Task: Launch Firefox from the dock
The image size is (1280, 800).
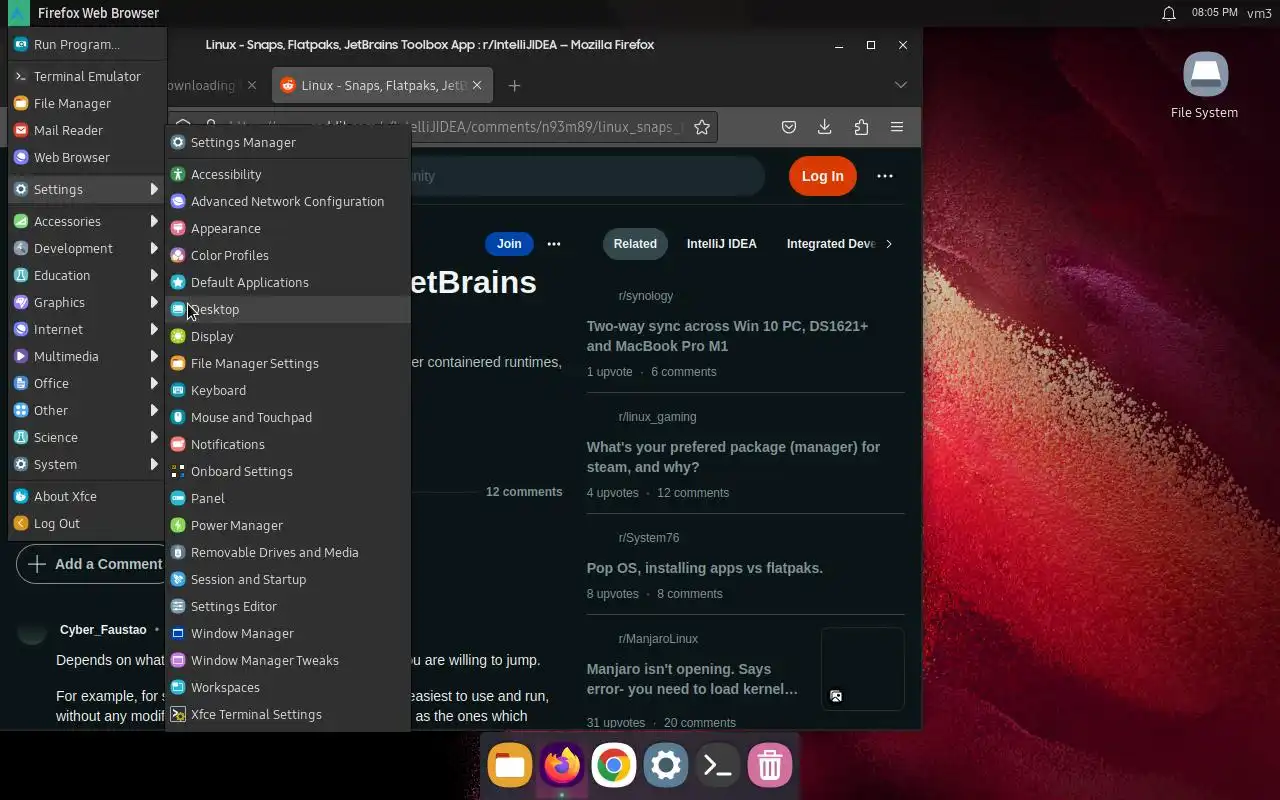Action: 562,766
